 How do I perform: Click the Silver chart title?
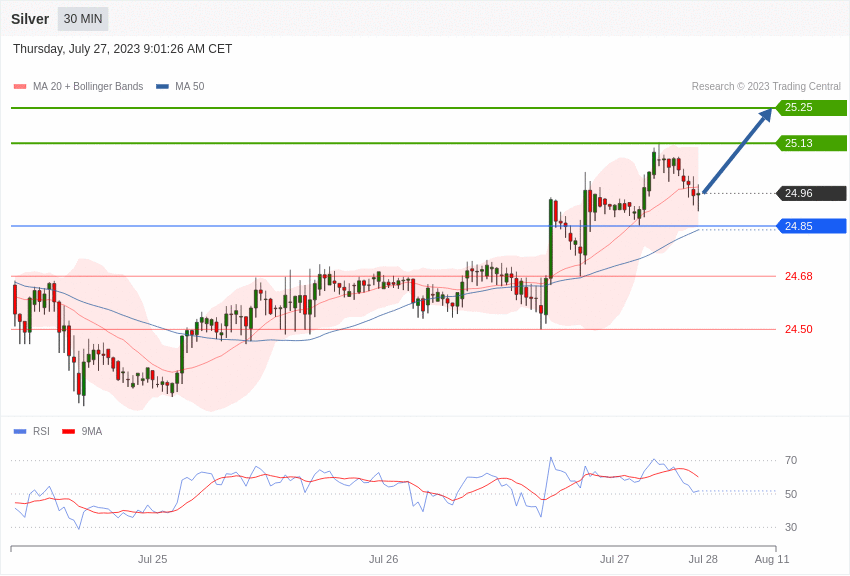tap(30, 19)
